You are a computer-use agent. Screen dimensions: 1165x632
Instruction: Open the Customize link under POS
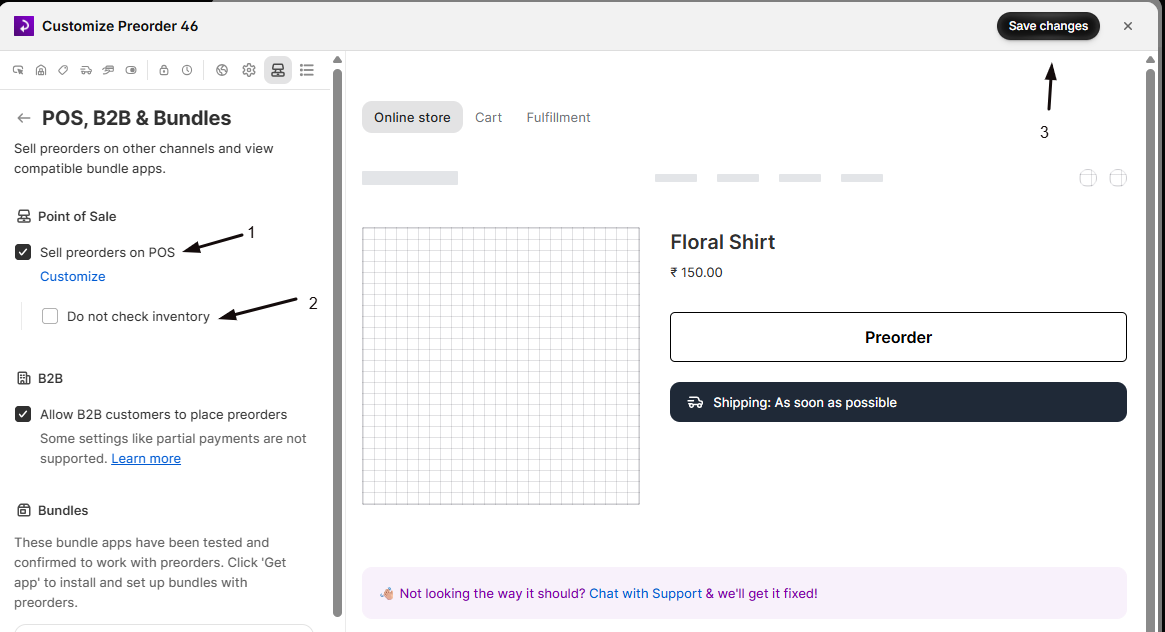coord(73,276)
